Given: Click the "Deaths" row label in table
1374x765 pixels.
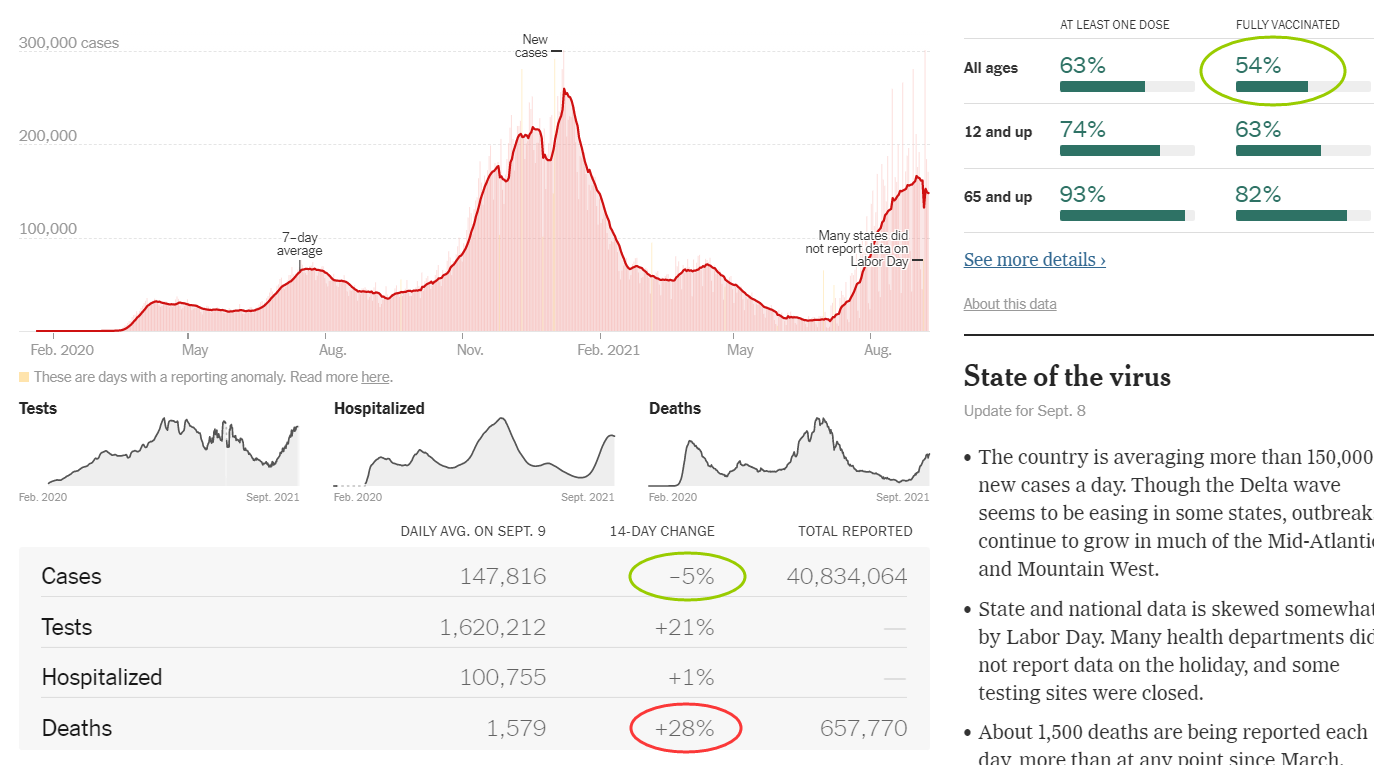Looking at the screenshot, I should pyautogui.click(x=77, y=728).
